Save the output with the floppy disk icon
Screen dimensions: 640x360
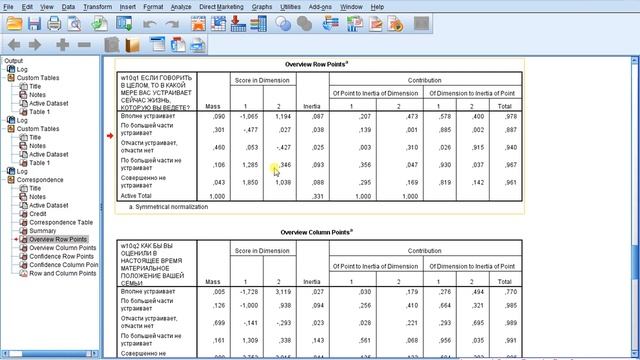pos(34,24)
